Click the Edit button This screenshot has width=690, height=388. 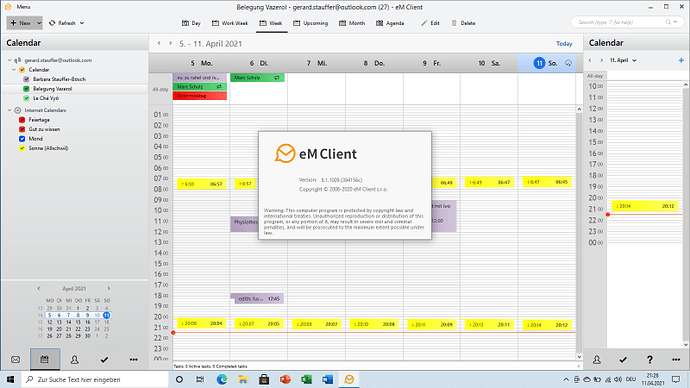click(x=430, y=23)
